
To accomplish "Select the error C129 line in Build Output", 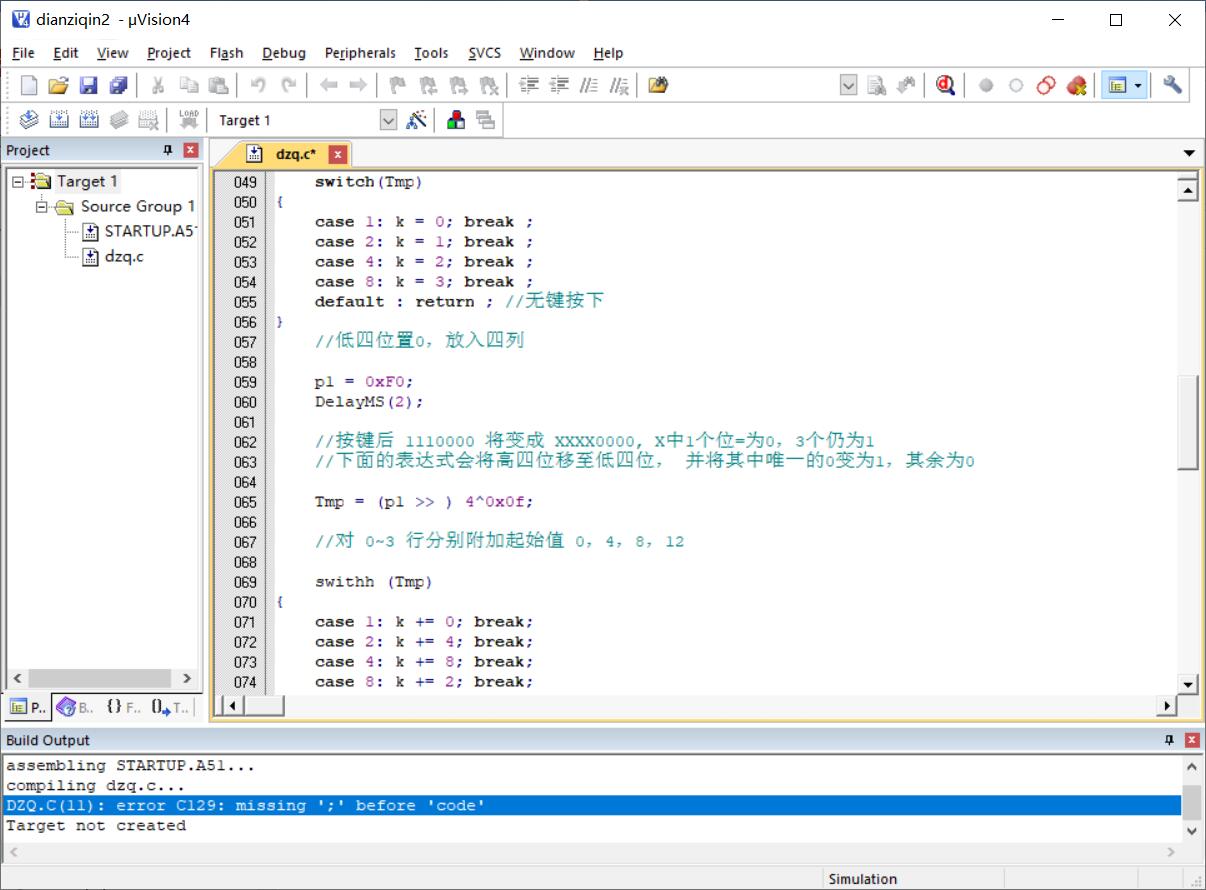I will 592,806.
